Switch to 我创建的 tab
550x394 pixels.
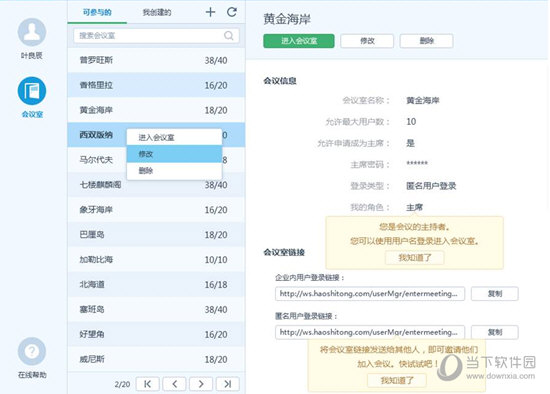pos(157,12)
